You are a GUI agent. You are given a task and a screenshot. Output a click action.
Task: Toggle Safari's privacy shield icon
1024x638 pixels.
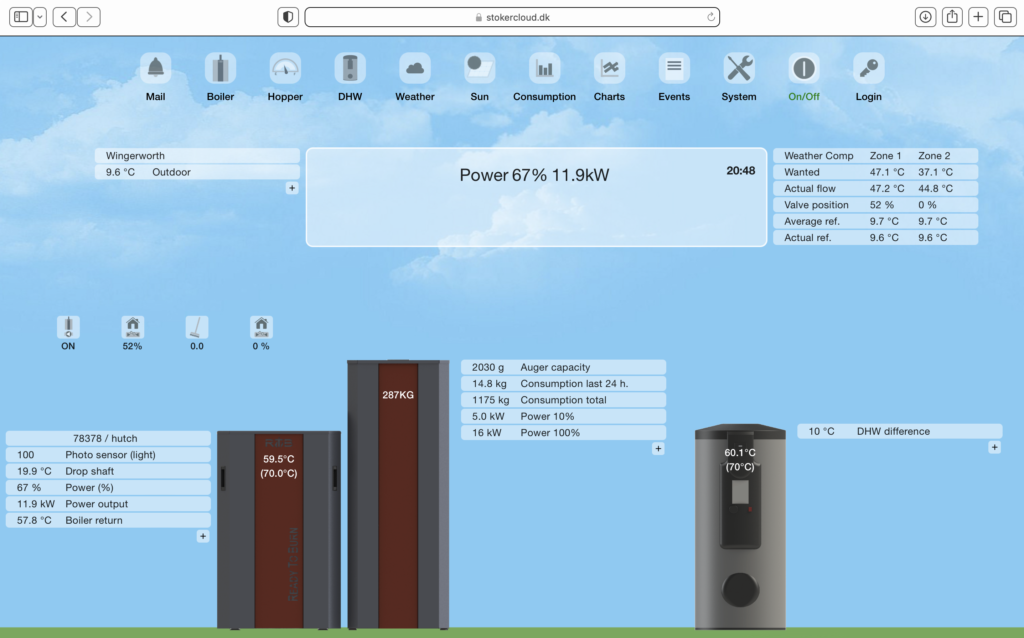coord(288,17)
